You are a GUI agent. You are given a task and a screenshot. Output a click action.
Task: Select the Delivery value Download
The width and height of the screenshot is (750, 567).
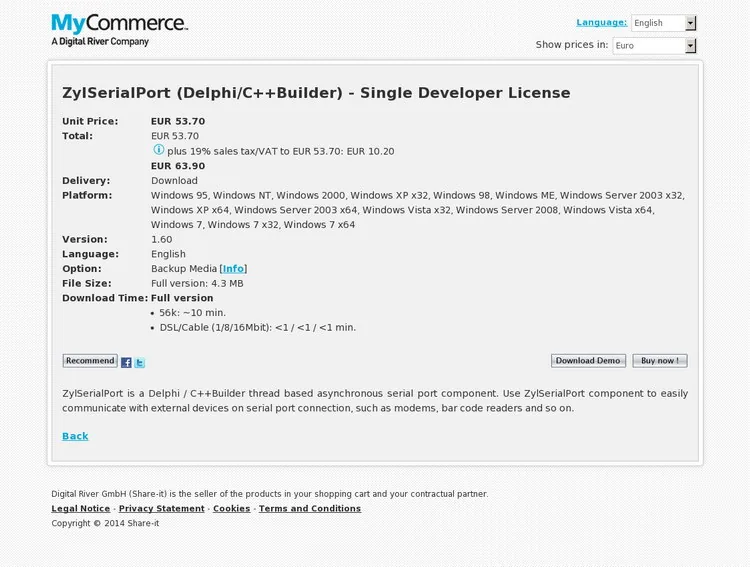point(174,181)
